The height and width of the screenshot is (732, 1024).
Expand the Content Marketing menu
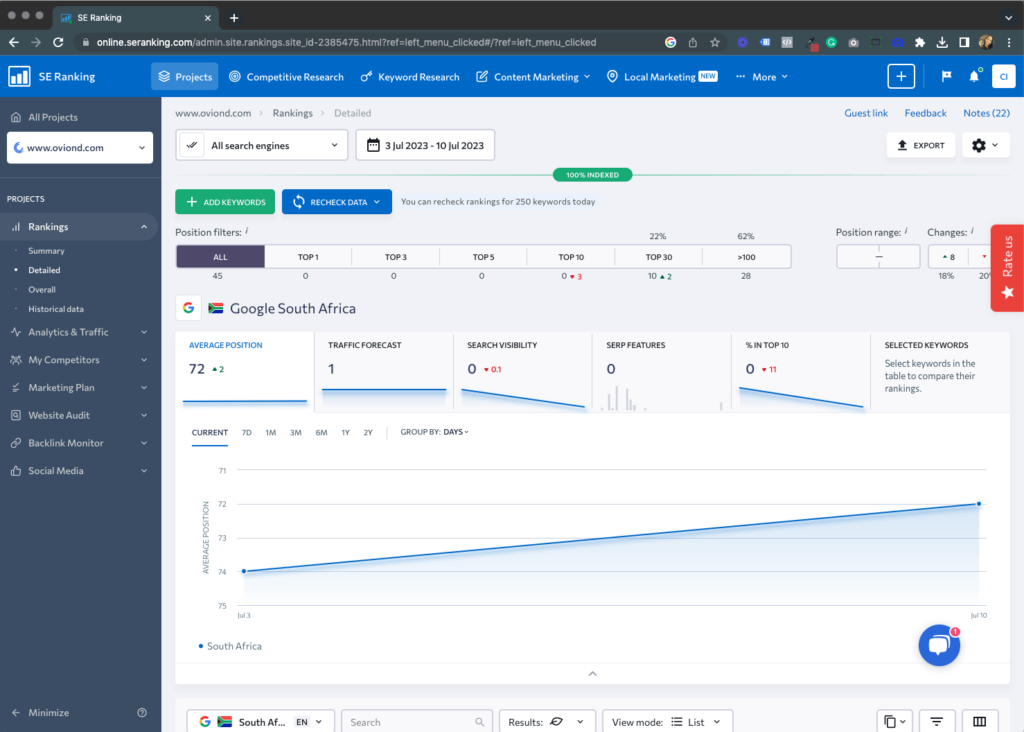point(533,76)
